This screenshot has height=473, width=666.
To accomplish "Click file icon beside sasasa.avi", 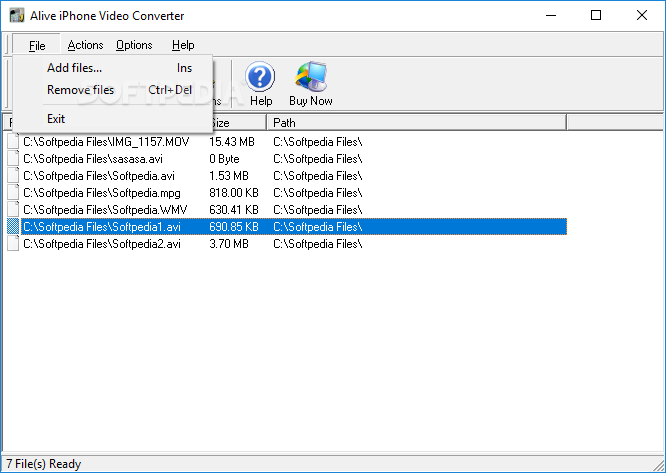I will click(x=13, y=158).
